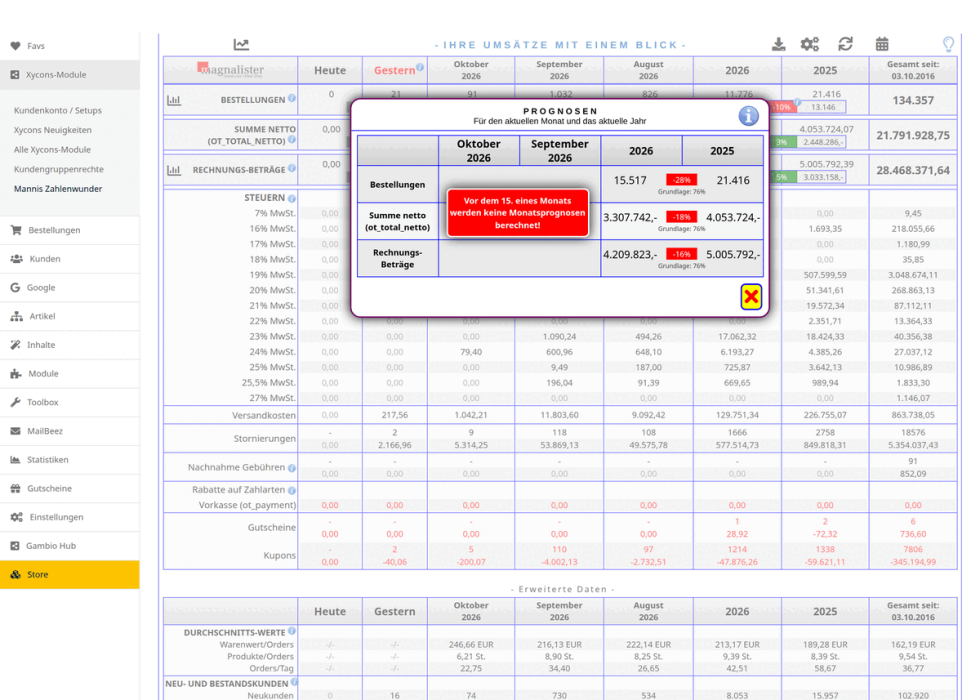Click the total invoice amount 28.468.371,64
This screenshot has width=980, height=700.
(x=912, y=171)
